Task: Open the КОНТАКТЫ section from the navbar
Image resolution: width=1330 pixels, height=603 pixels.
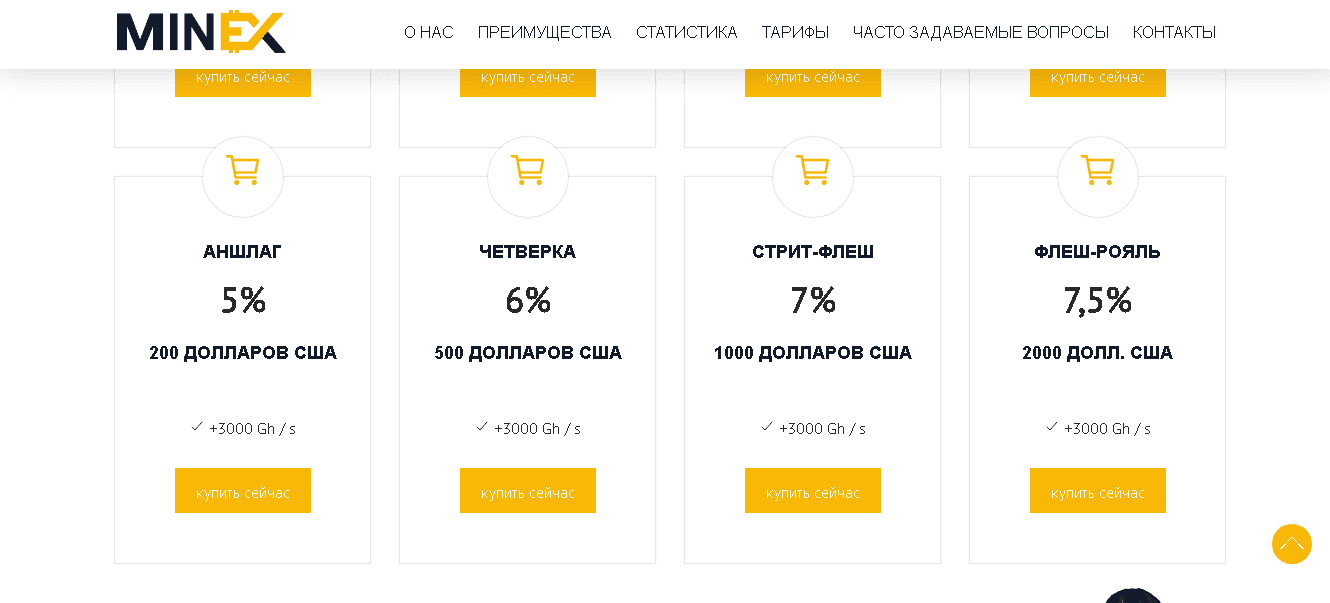Action: [1174, 32]
